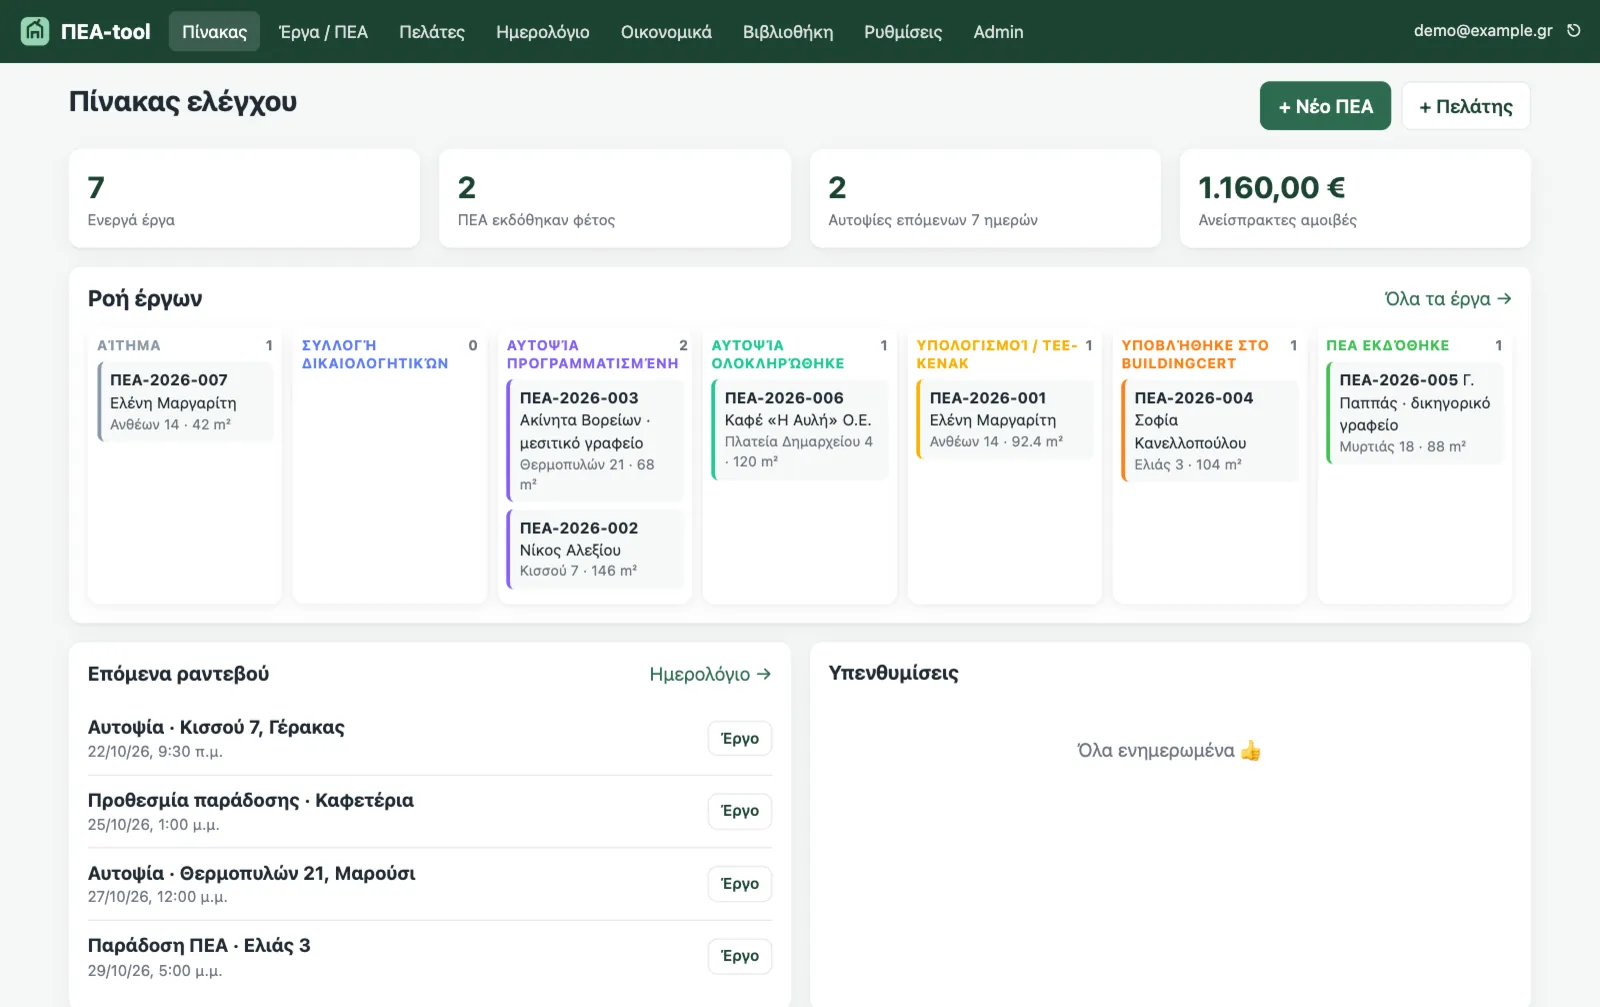This screenshot has height=1007, width=1600.
Task: Create a new certificate with + Νέο ΠΕΑ
Action: pos(1325,106)
